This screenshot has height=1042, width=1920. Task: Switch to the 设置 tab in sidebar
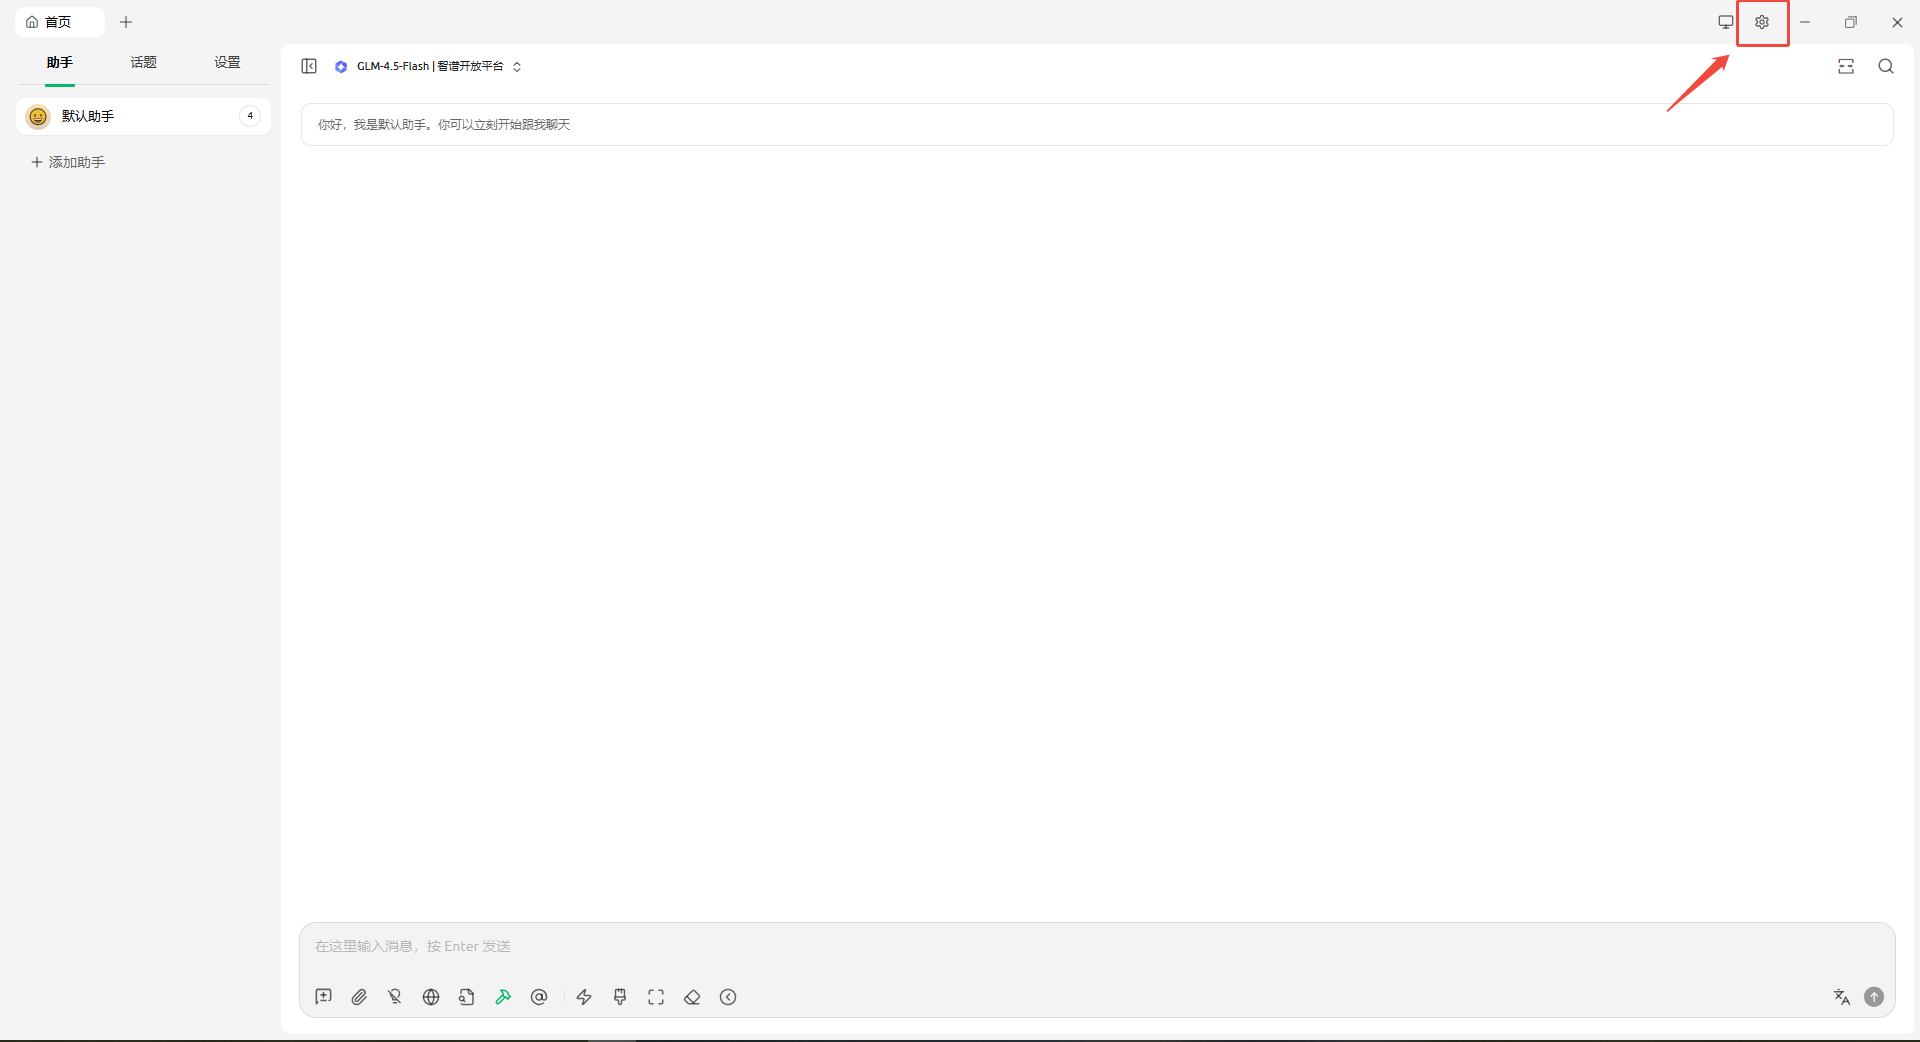[227, 63]
